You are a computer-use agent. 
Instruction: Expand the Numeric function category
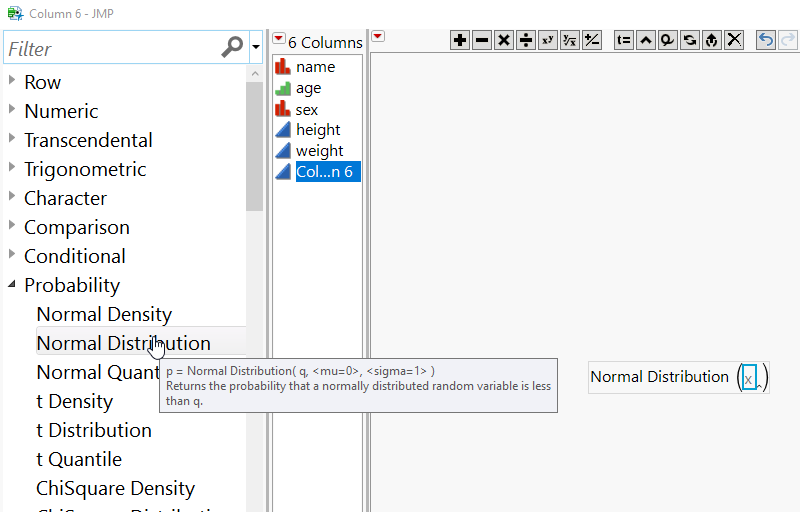point(12,109)
